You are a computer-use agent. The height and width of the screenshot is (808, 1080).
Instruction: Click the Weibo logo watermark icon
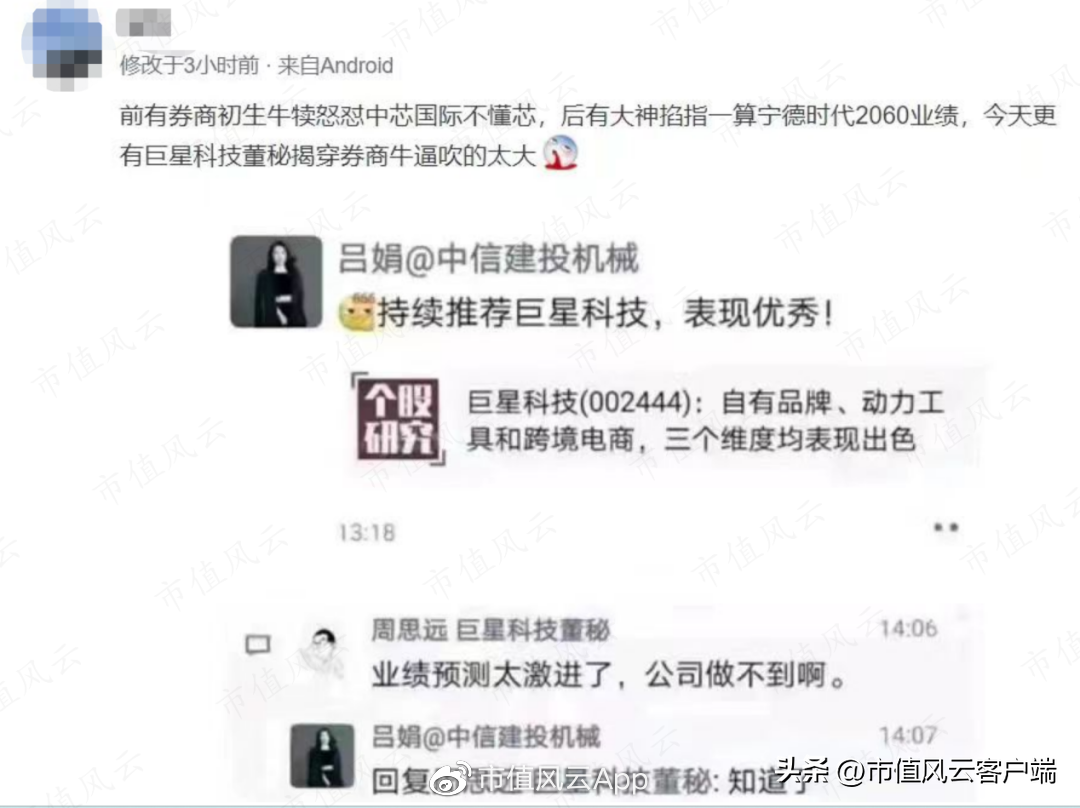[451, 779]
